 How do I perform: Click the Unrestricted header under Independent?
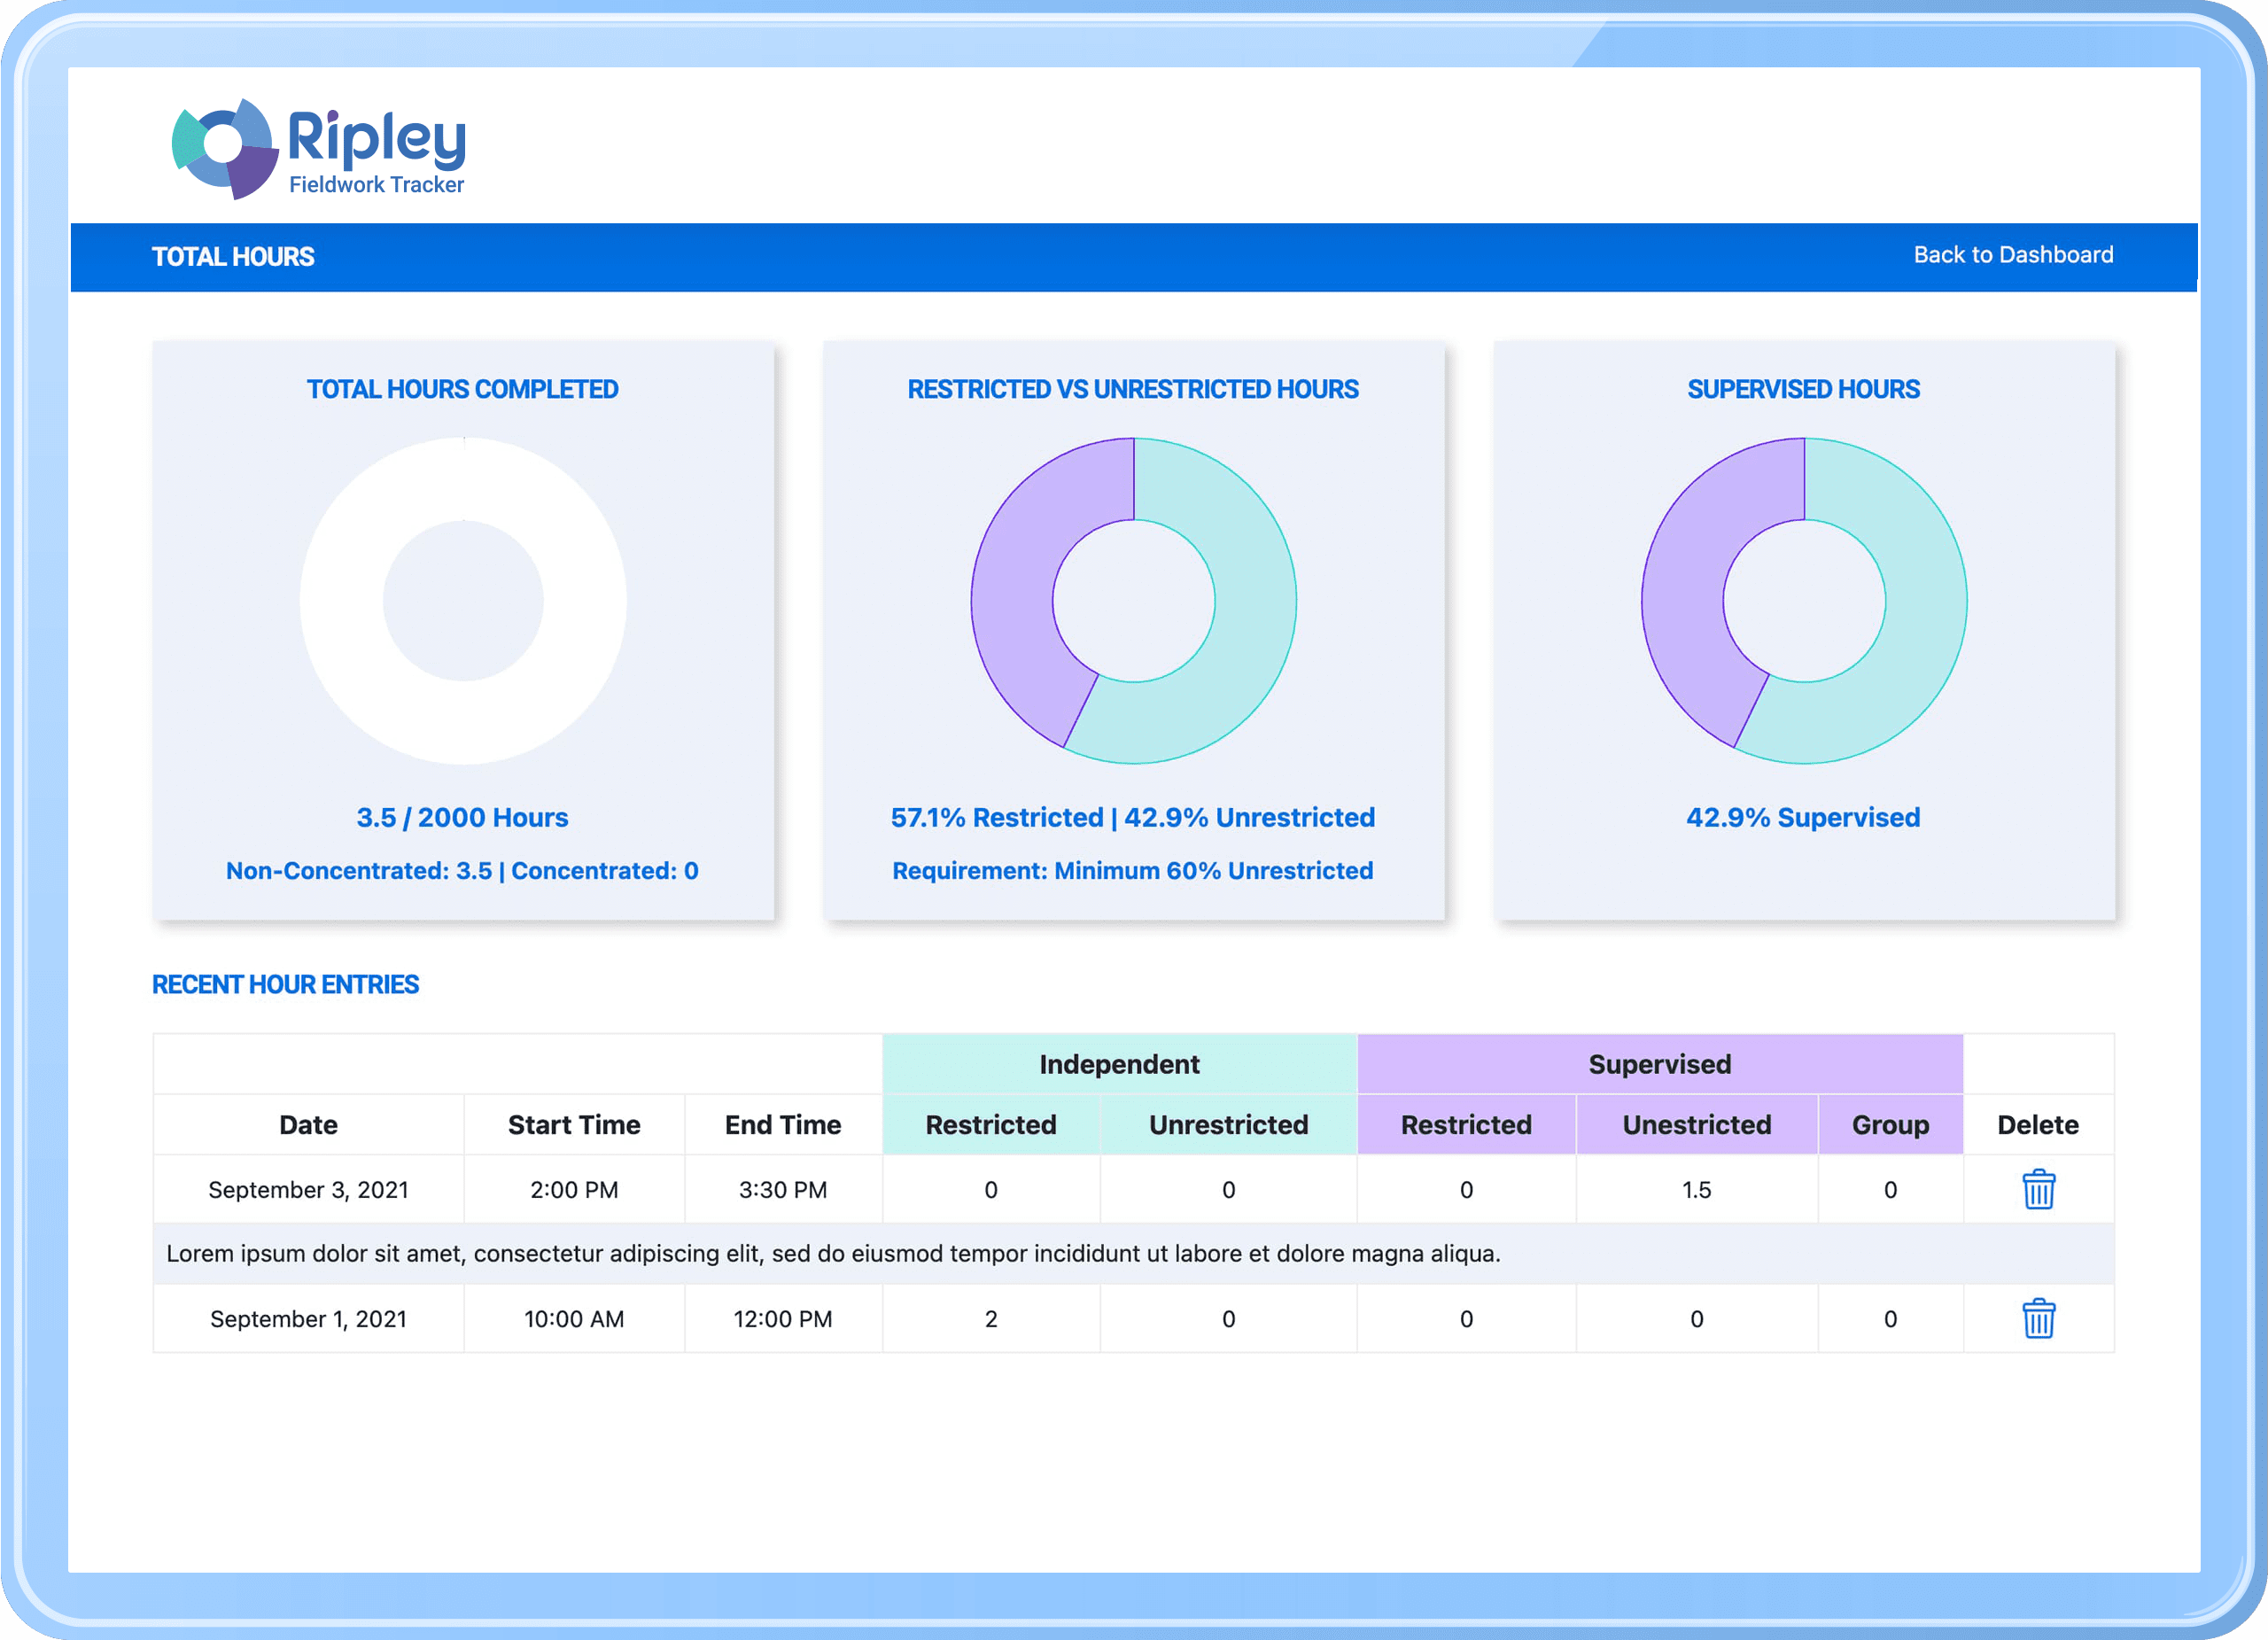click(x=1228, y=1124)
